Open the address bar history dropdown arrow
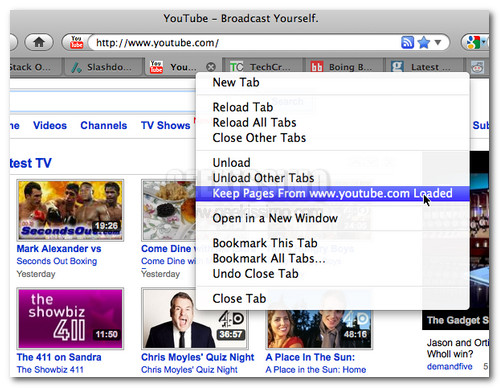 (438, 42)
